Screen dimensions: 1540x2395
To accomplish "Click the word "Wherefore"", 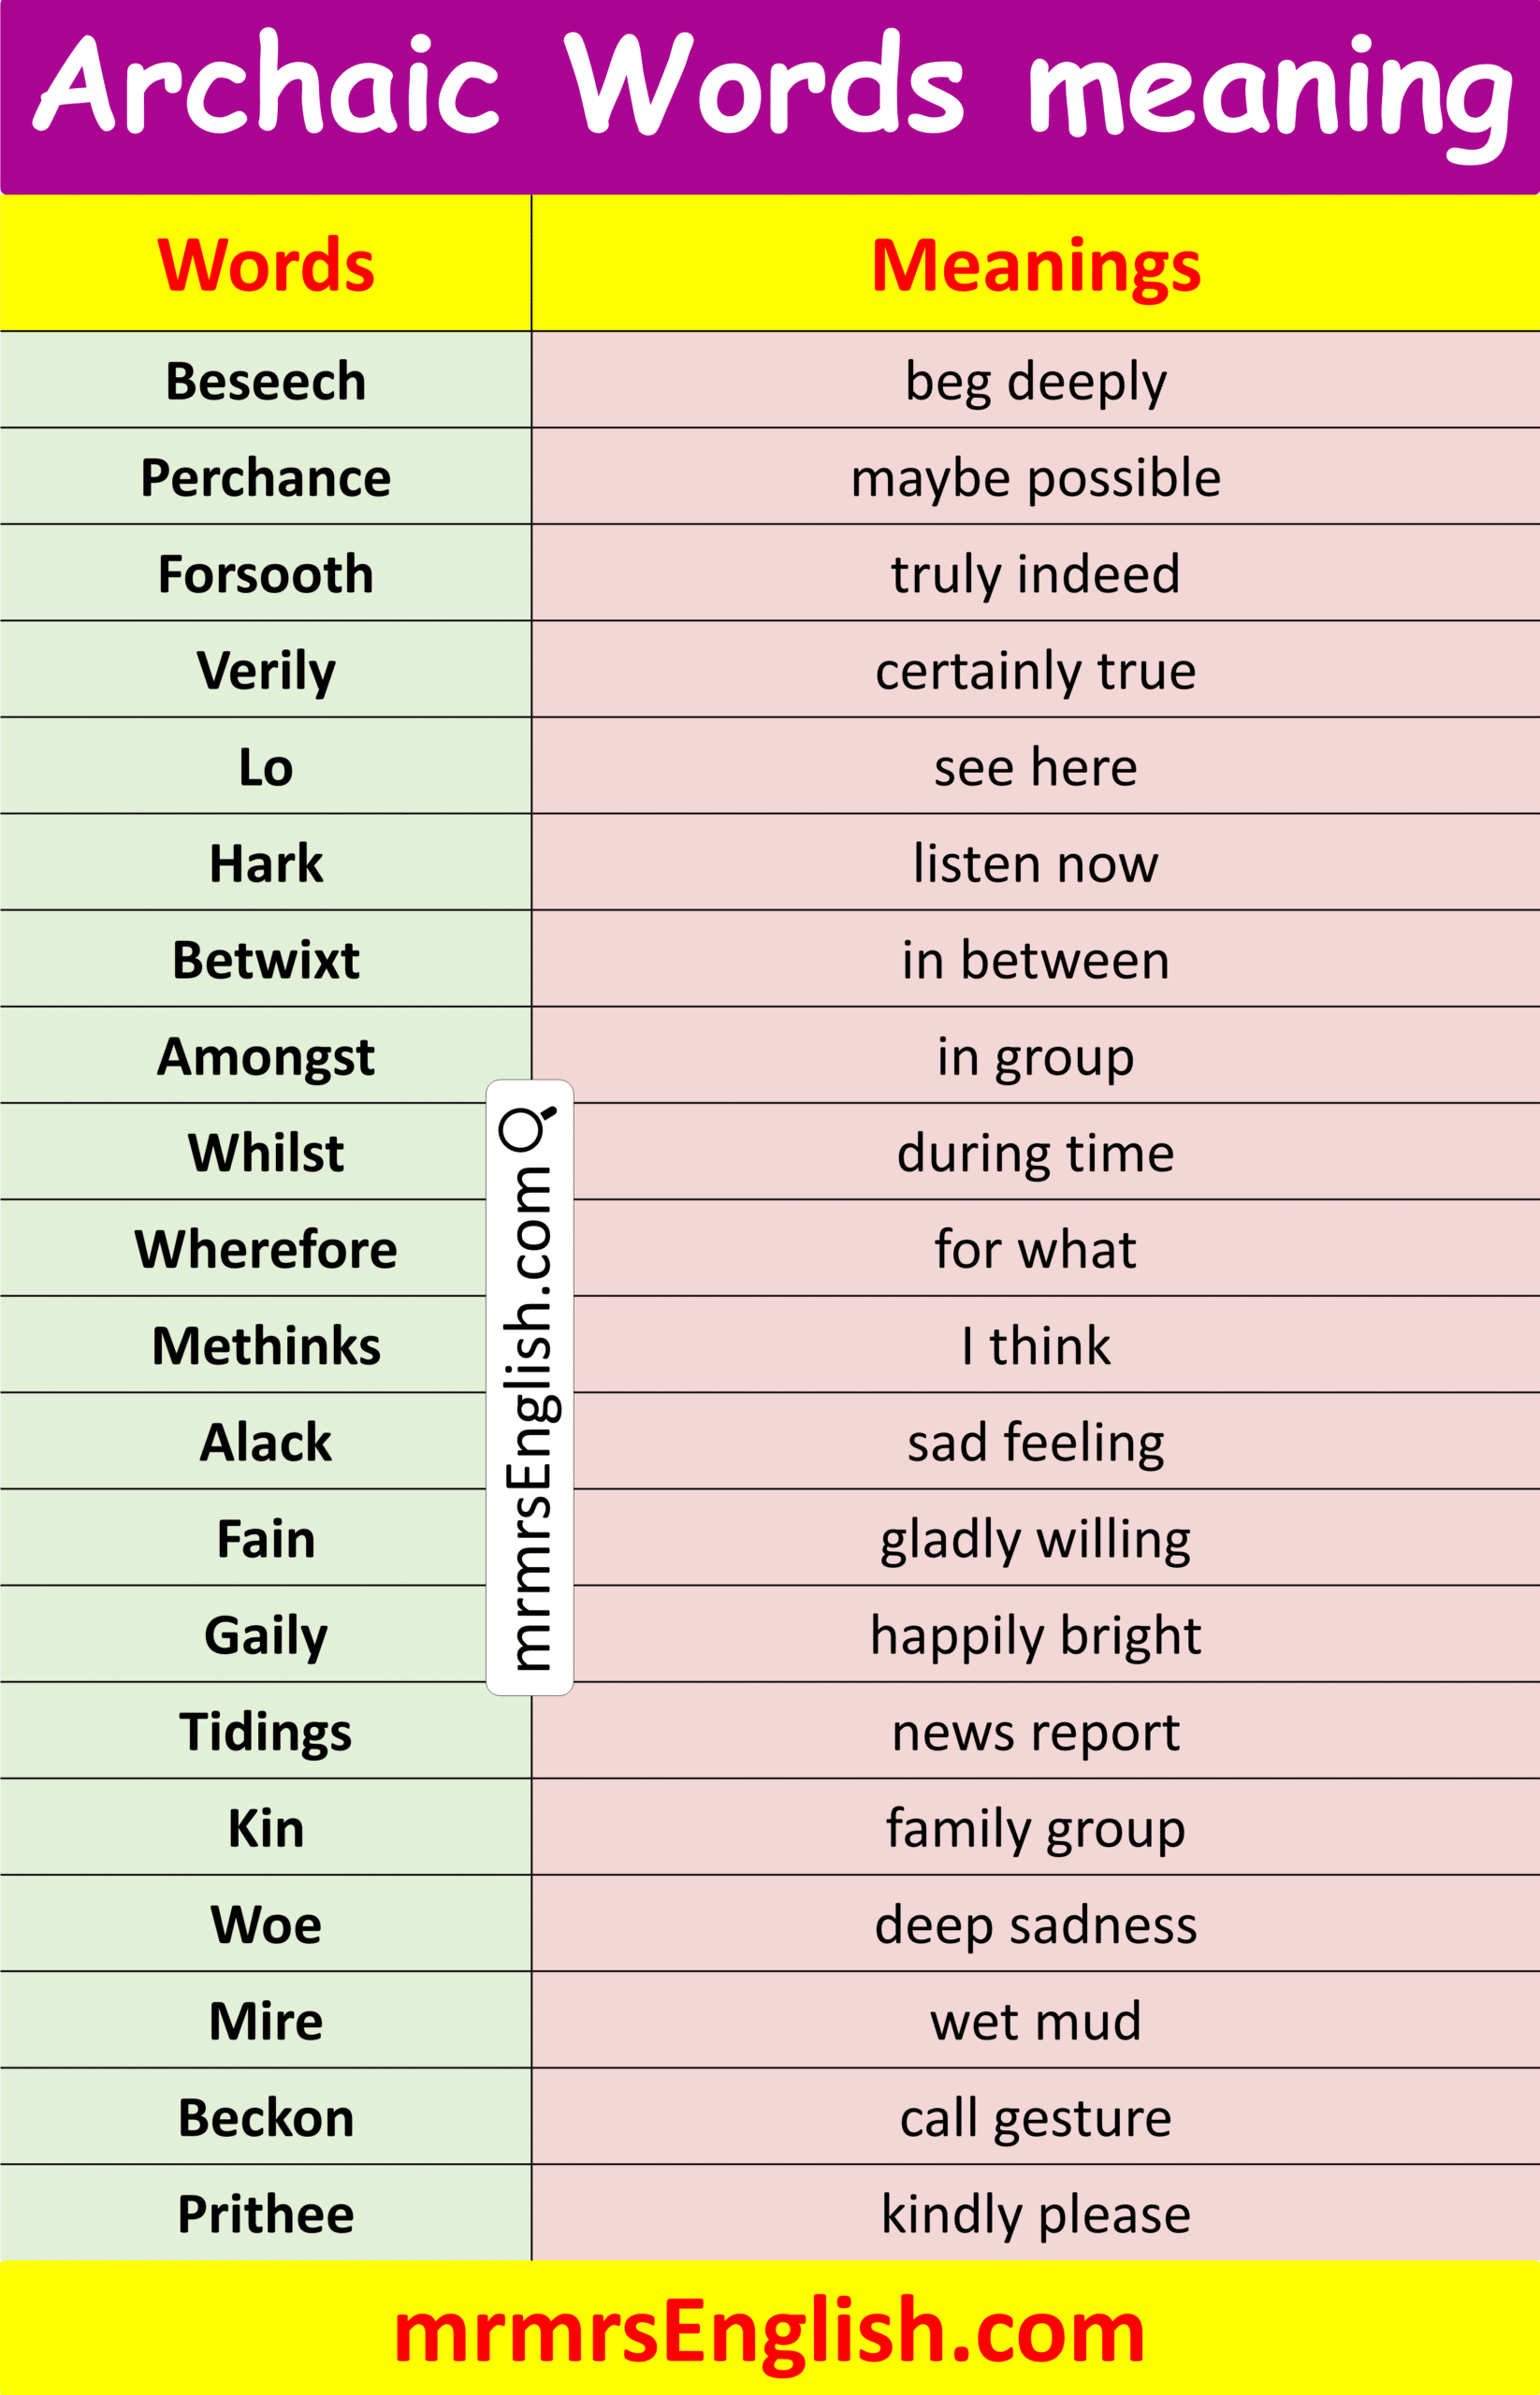I will 266,1249.
